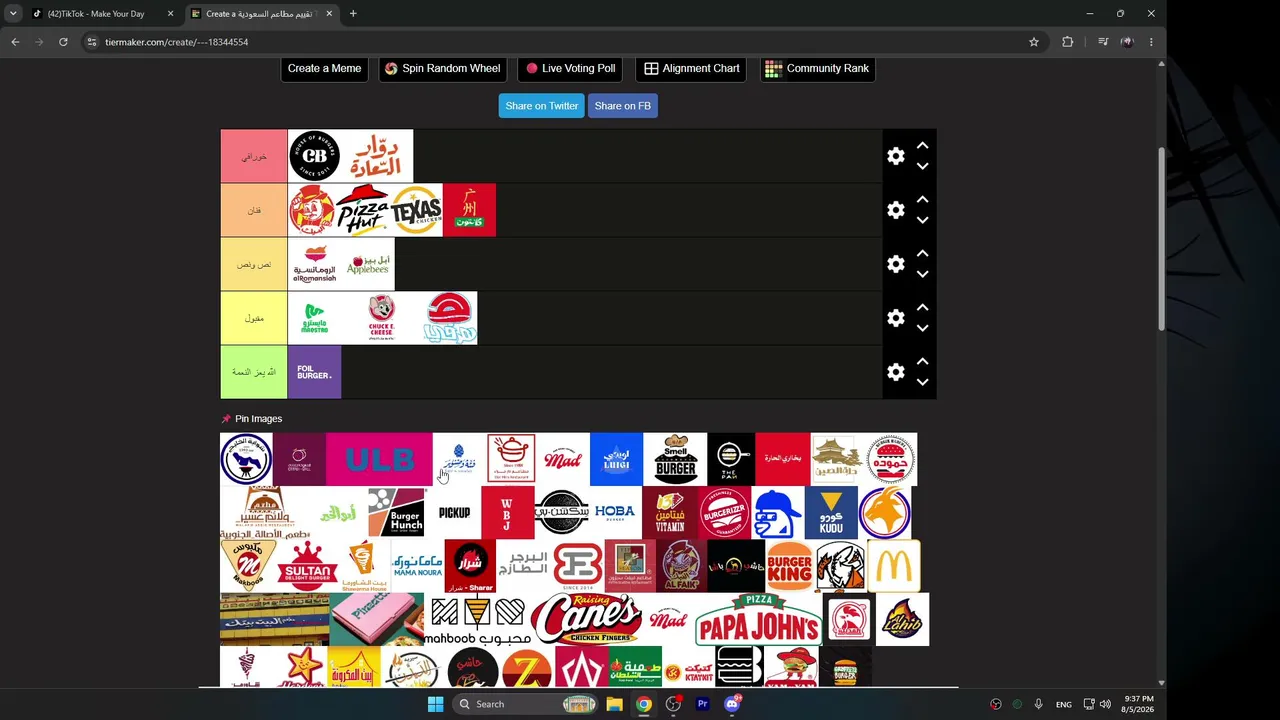Move the Foil Burger tier up
This screenshot has height=720, width=1280.
pyautogui.click(x=922, y=362)
